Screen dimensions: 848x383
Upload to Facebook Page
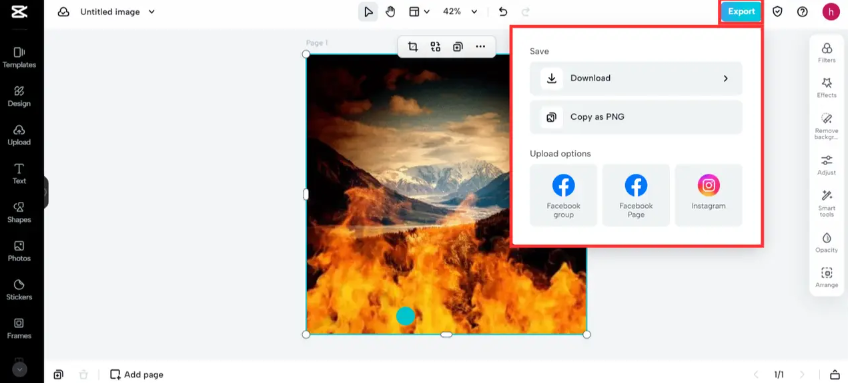636,195
